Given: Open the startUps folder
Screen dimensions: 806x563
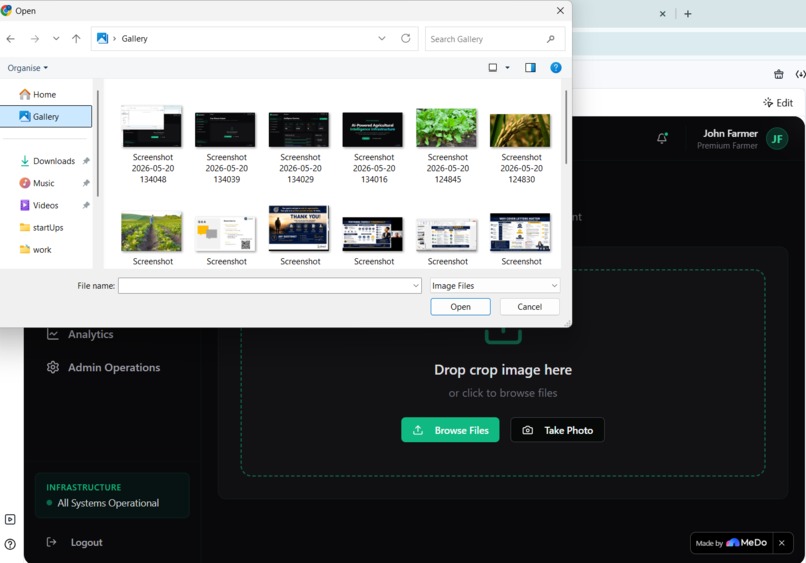Looking at the screenshot, I should 46,227.
